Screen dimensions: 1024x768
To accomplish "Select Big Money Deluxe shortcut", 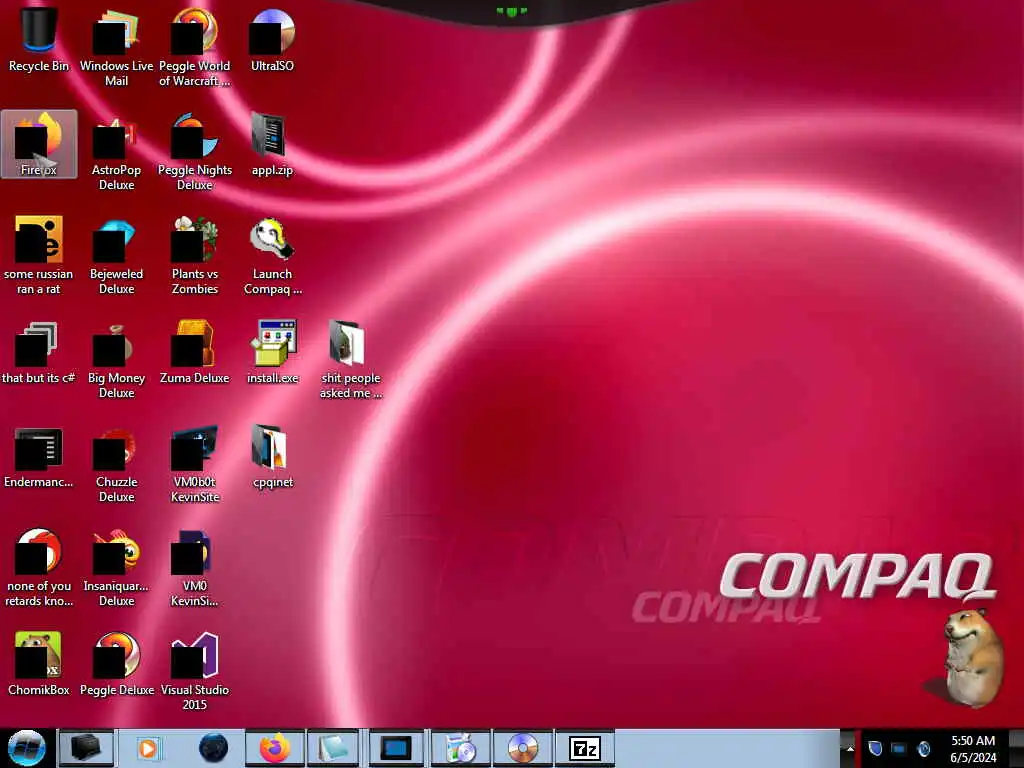I will (116, 360).
